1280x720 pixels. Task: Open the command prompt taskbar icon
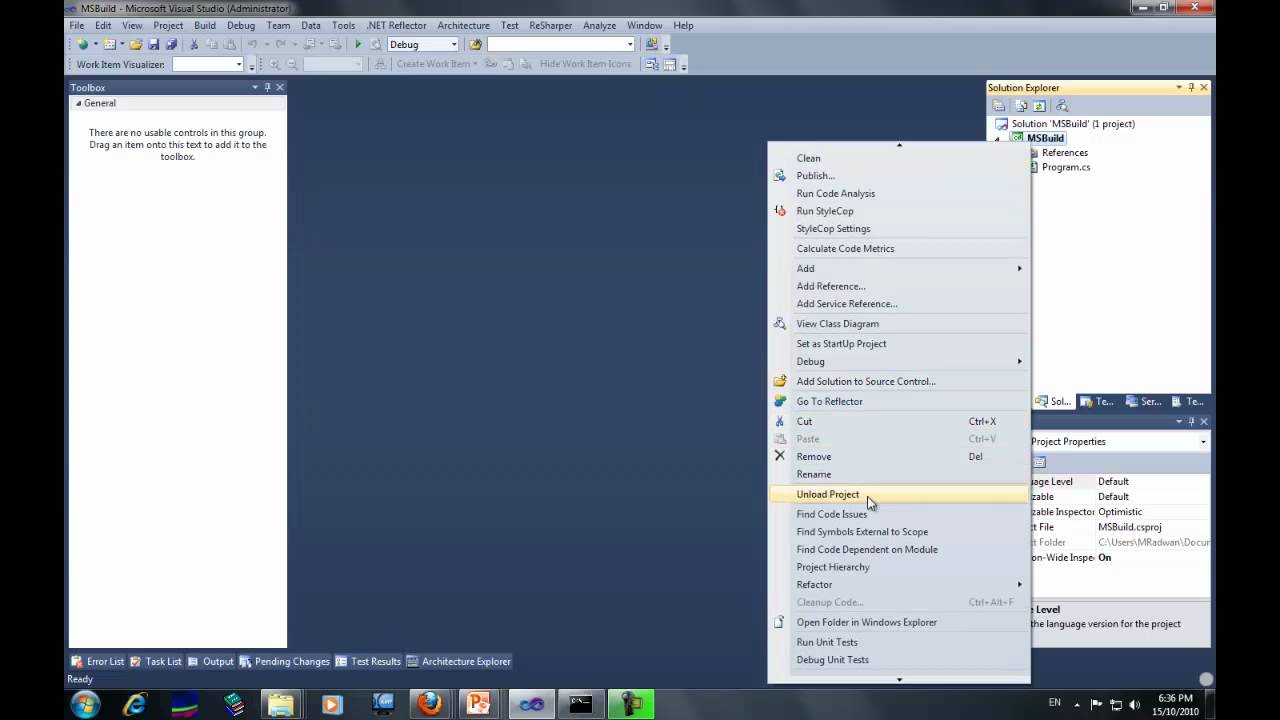581,704
